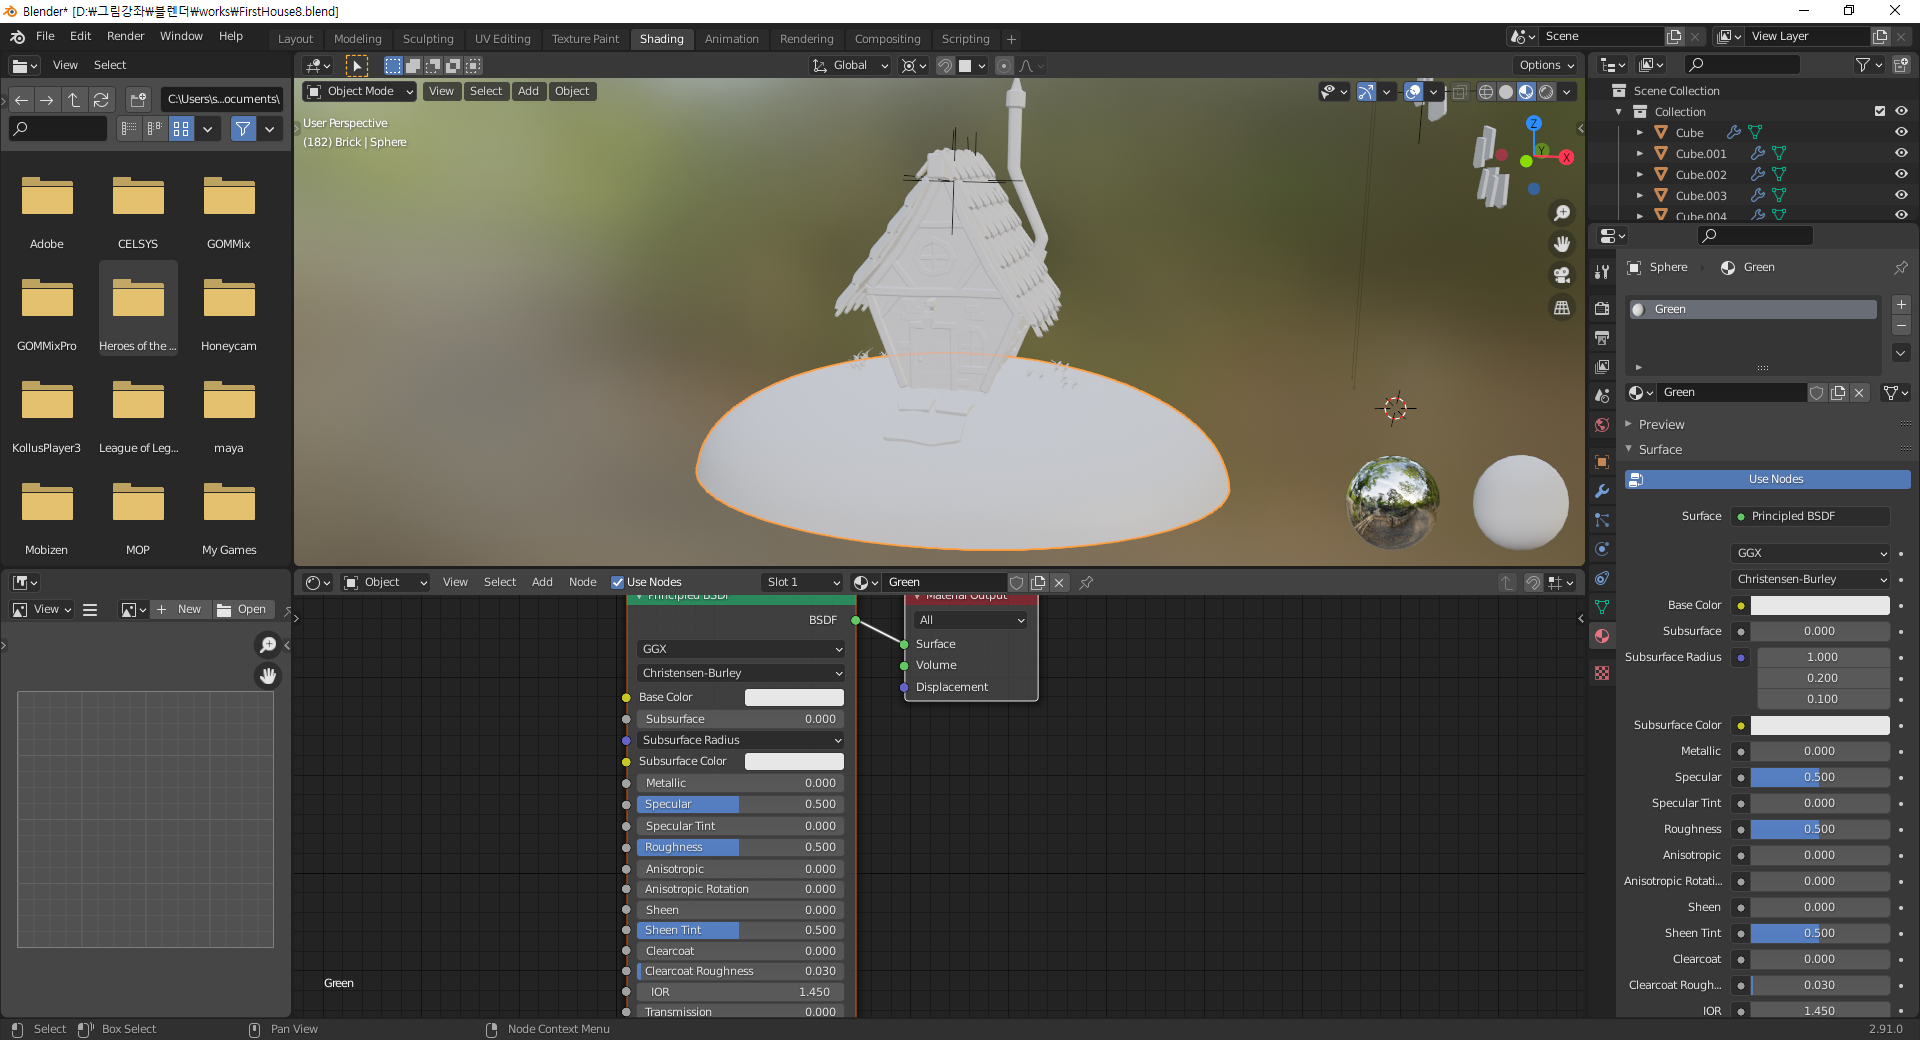
Task: Open the viewport Options dropdown
Action: click(x=1547, y=66)
